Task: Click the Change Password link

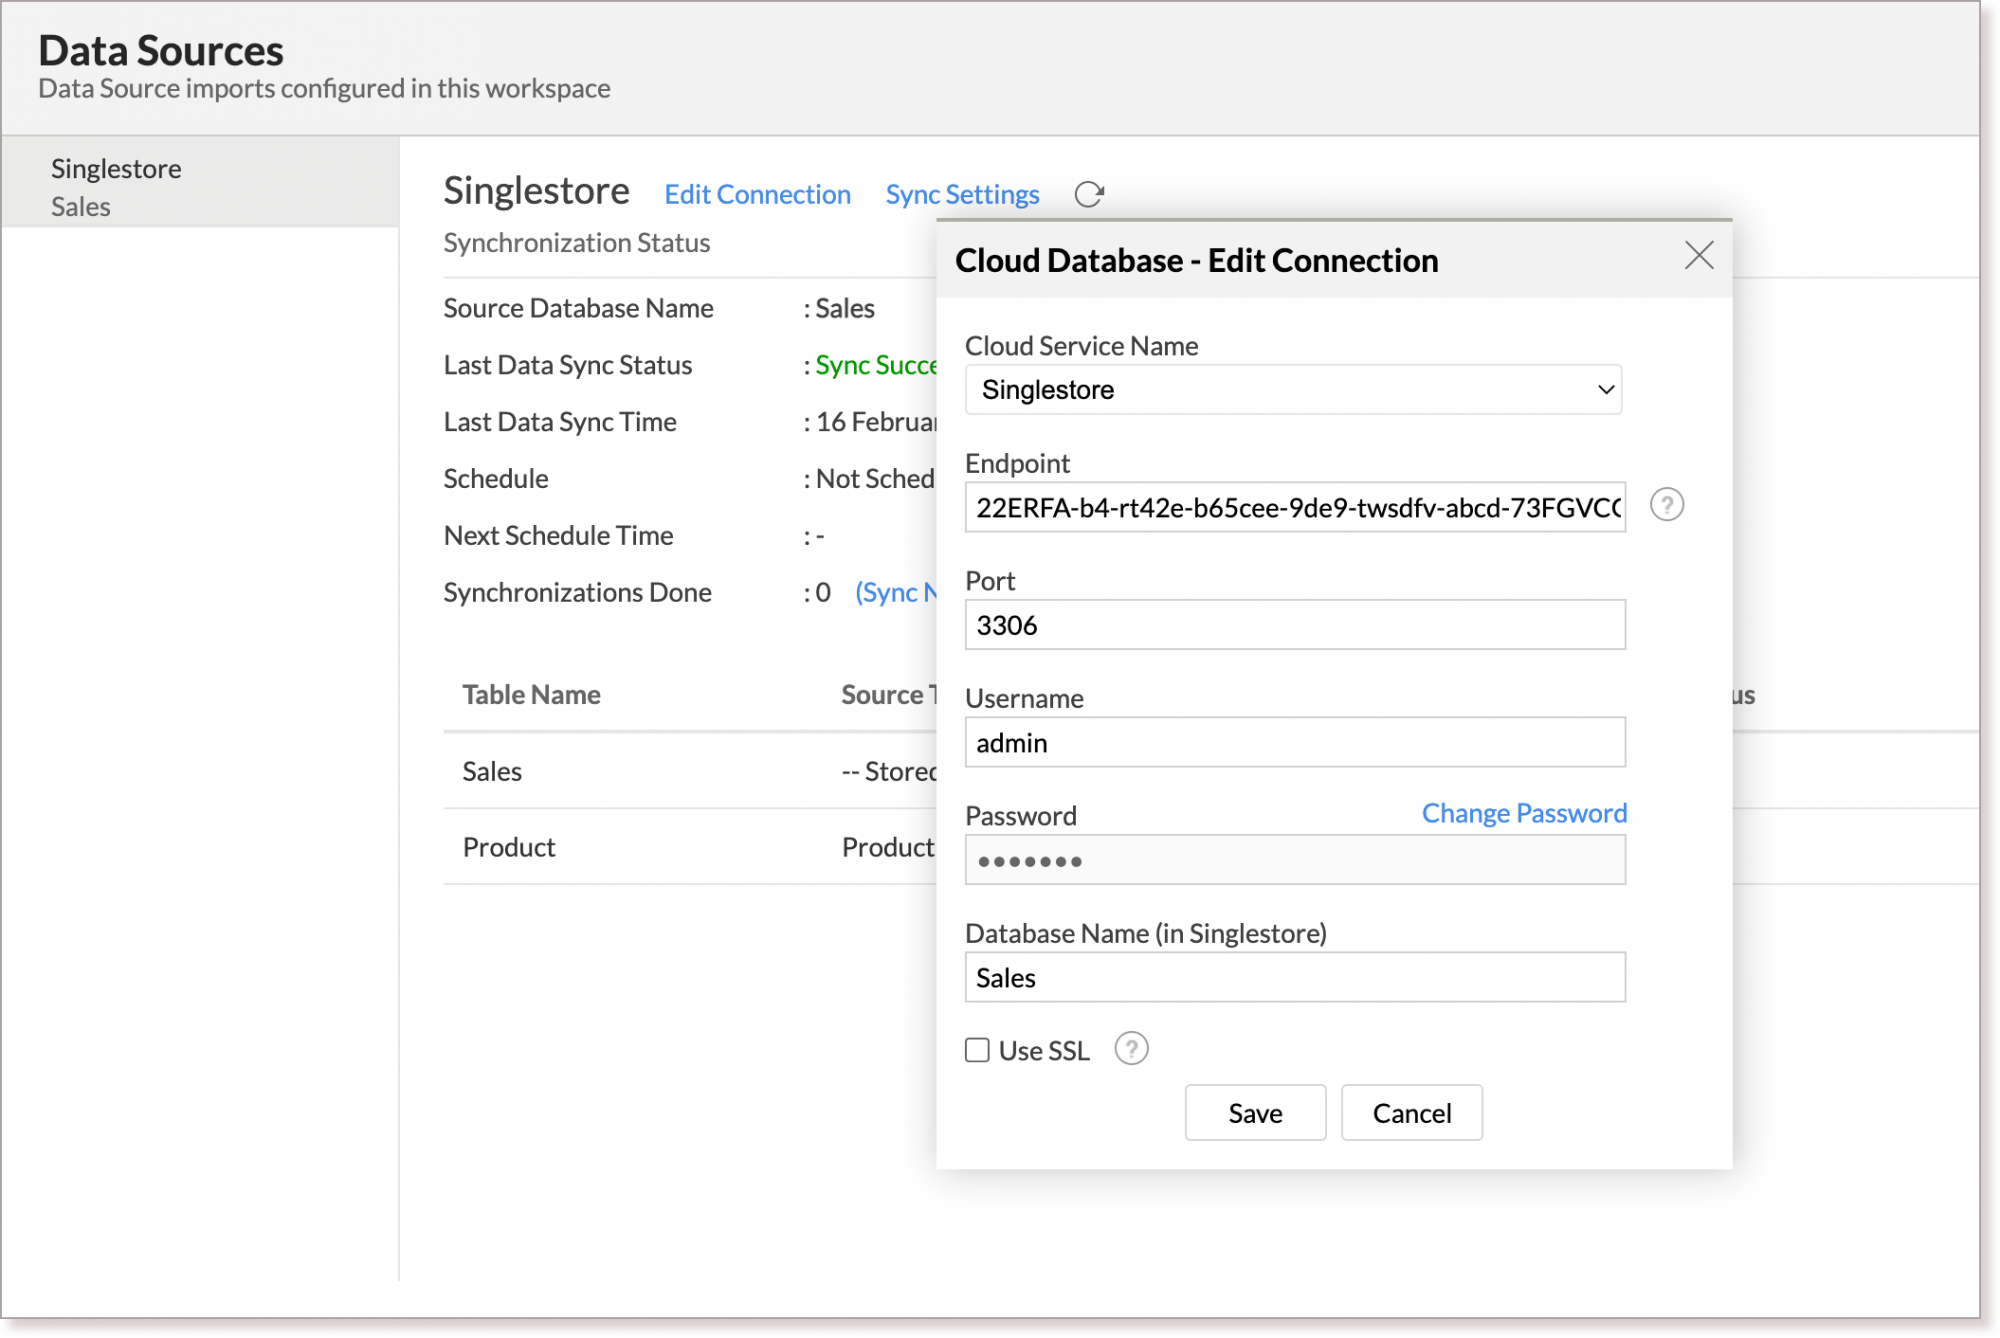Action: pyautogui.click(x=1524, y=813)
